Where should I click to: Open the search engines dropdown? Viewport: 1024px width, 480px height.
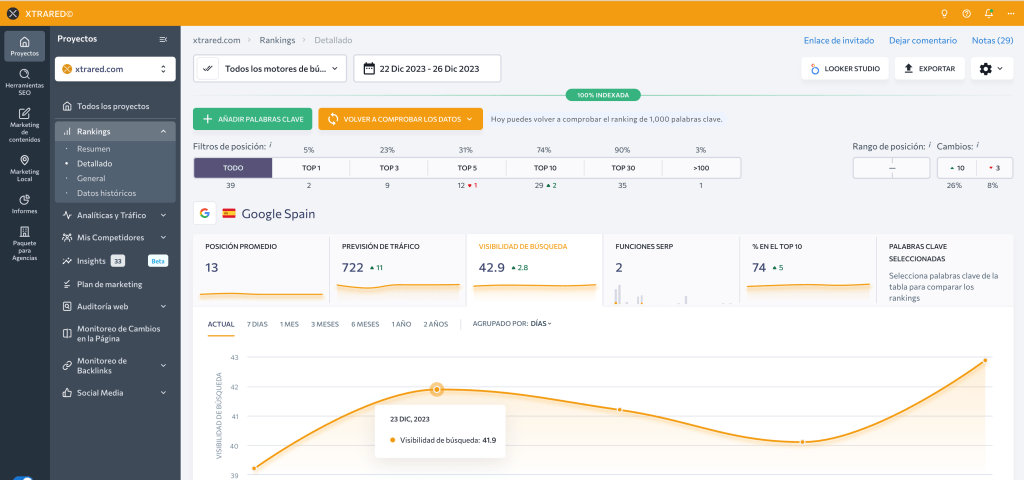[270, 68]
